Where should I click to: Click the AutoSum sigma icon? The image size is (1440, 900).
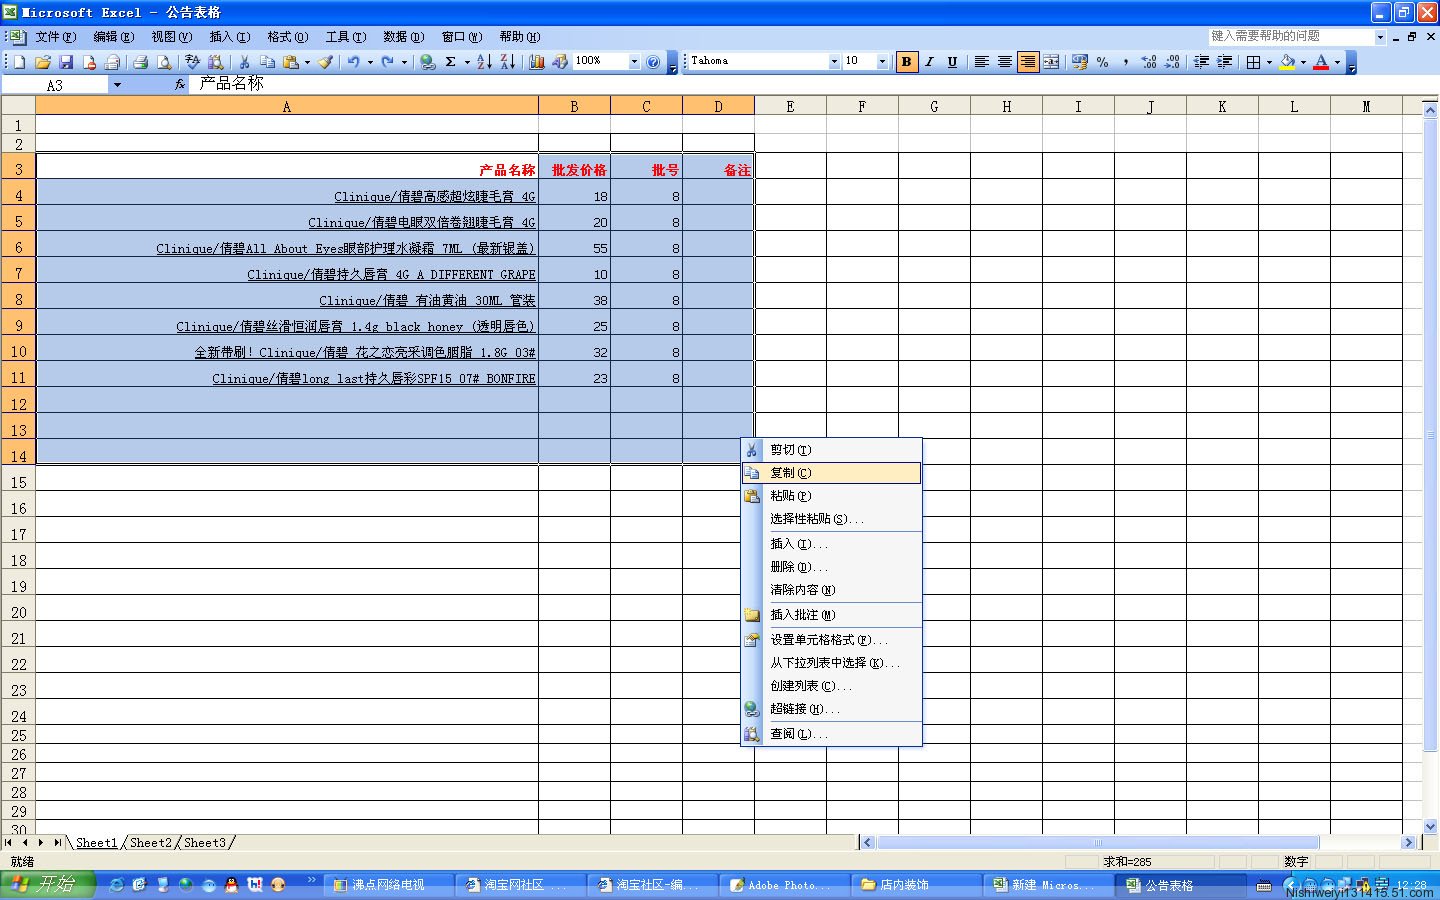click(451, 62)
